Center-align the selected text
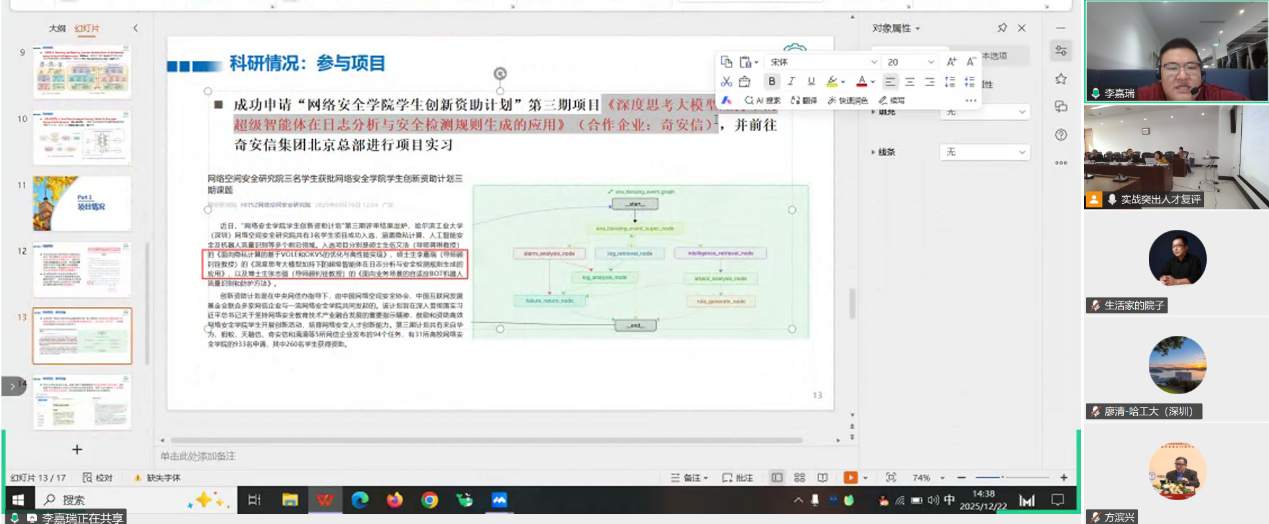 pyautogui.click(x=910, y=81)
